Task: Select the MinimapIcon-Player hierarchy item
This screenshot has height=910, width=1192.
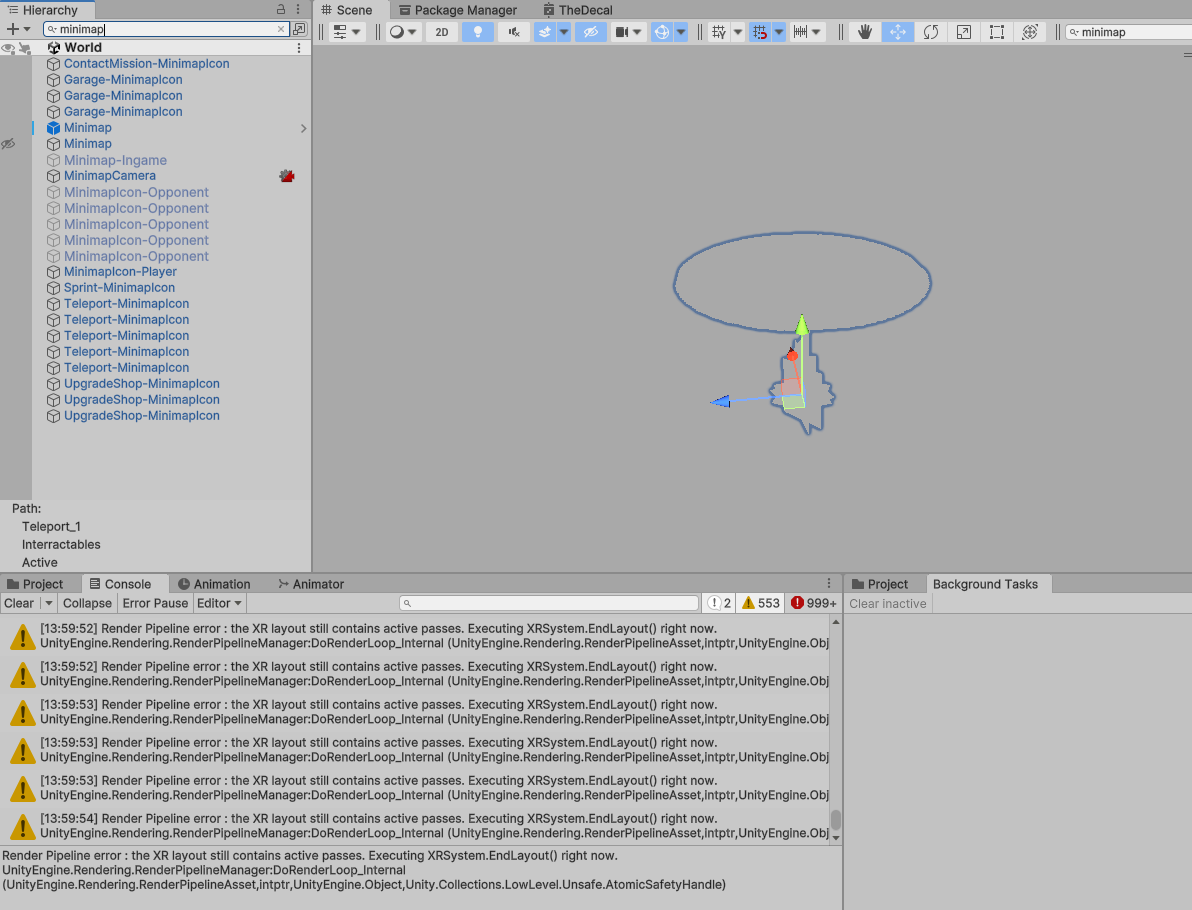Action: 120,271
